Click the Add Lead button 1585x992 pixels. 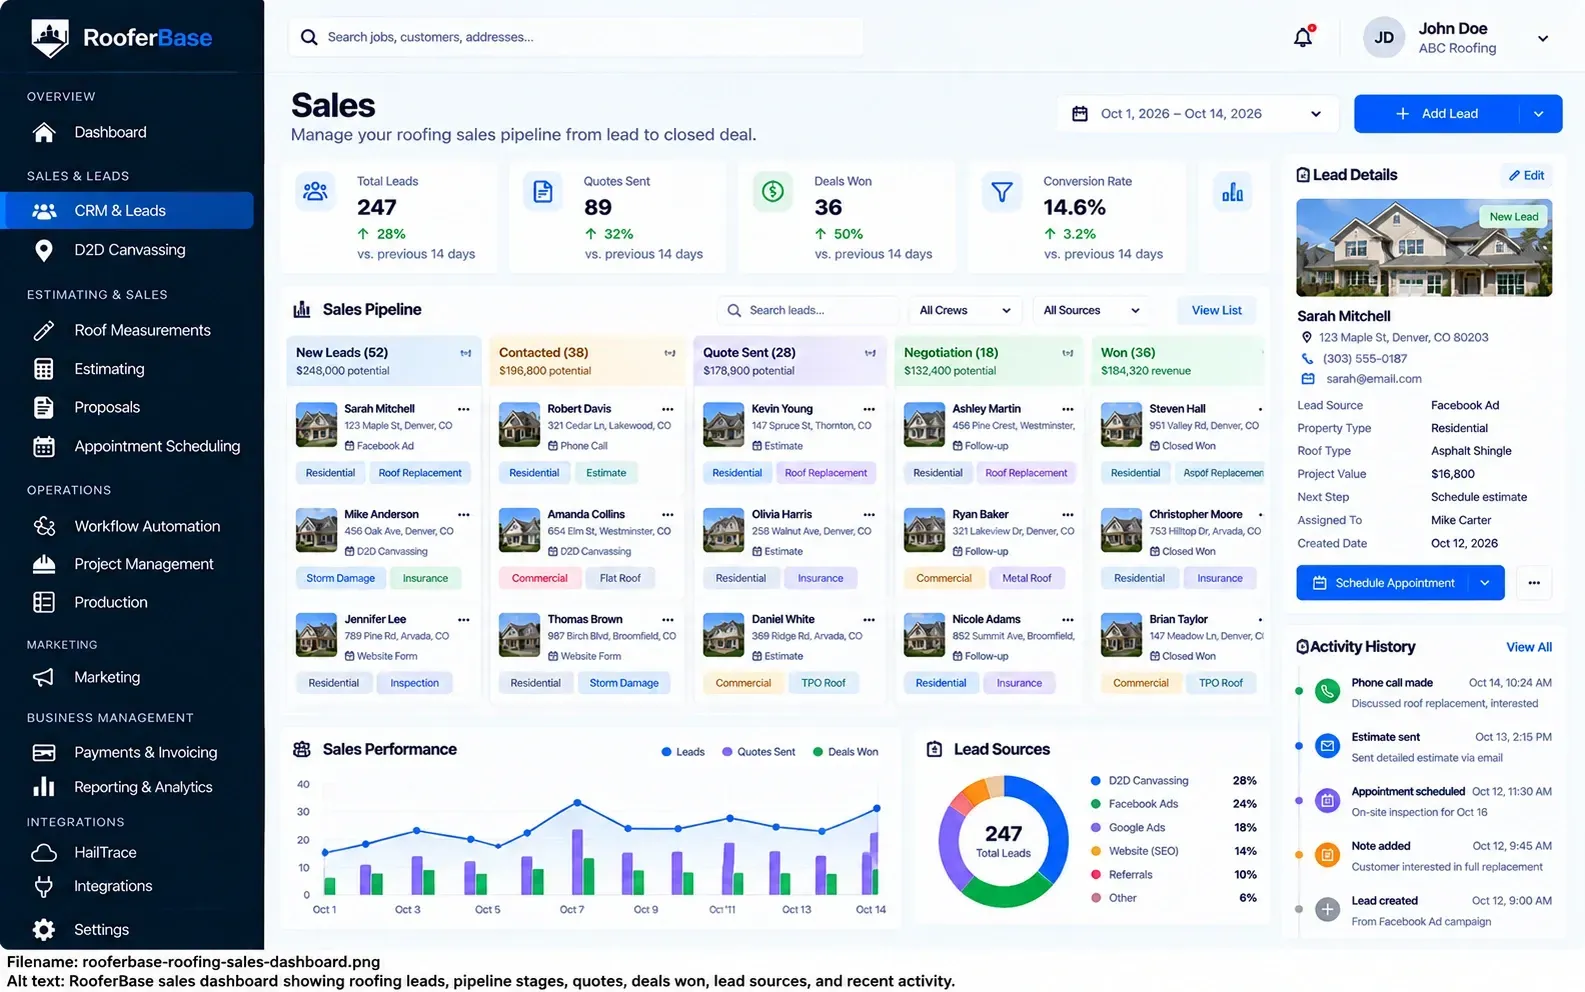click(1437, 114)
